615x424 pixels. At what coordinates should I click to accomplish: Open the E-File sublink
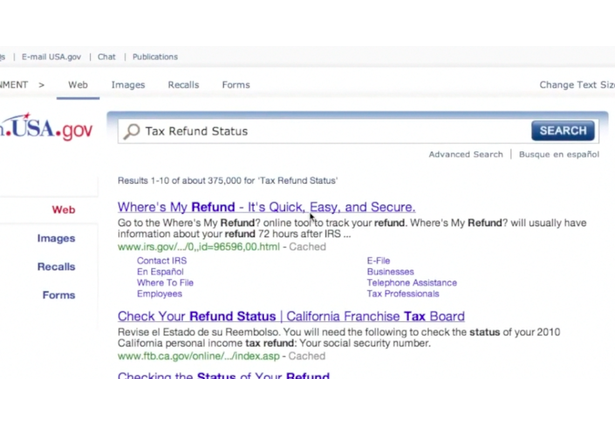(x=378, y=260)
